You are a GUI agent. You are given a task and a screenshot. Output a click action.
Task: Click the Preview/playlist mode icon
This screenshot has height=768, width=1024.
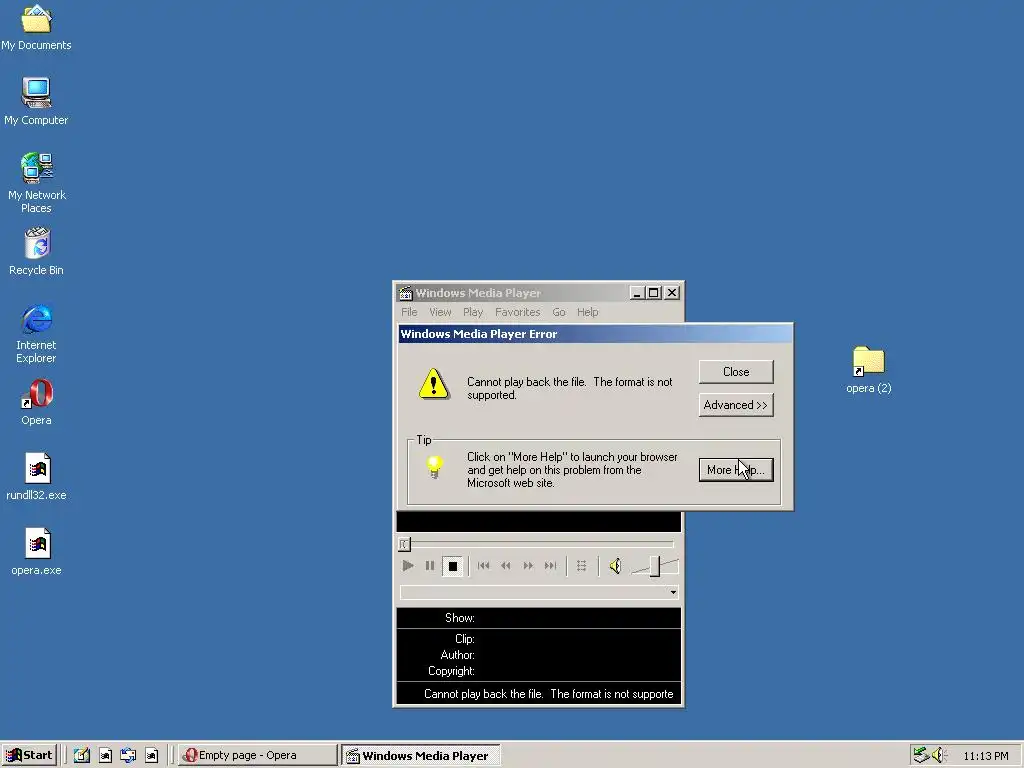click(581, 566)
